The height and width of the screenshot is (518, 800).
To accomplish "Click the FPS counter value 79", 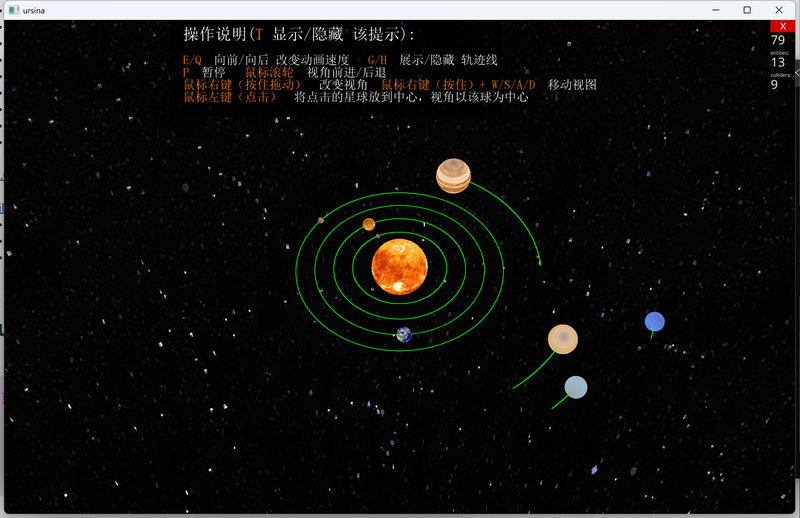I will coord(778,40).
